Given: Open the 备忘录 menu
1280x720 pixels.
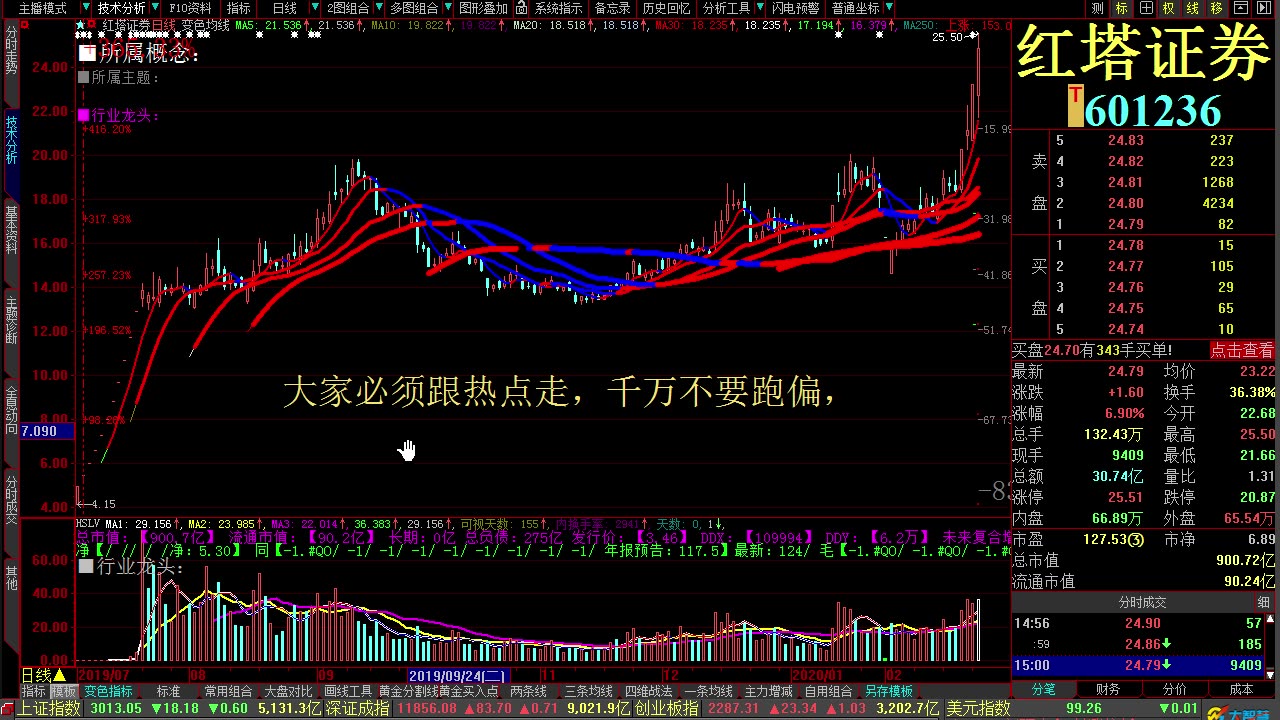Looking at the screenshot, I should tap(612, 8).
